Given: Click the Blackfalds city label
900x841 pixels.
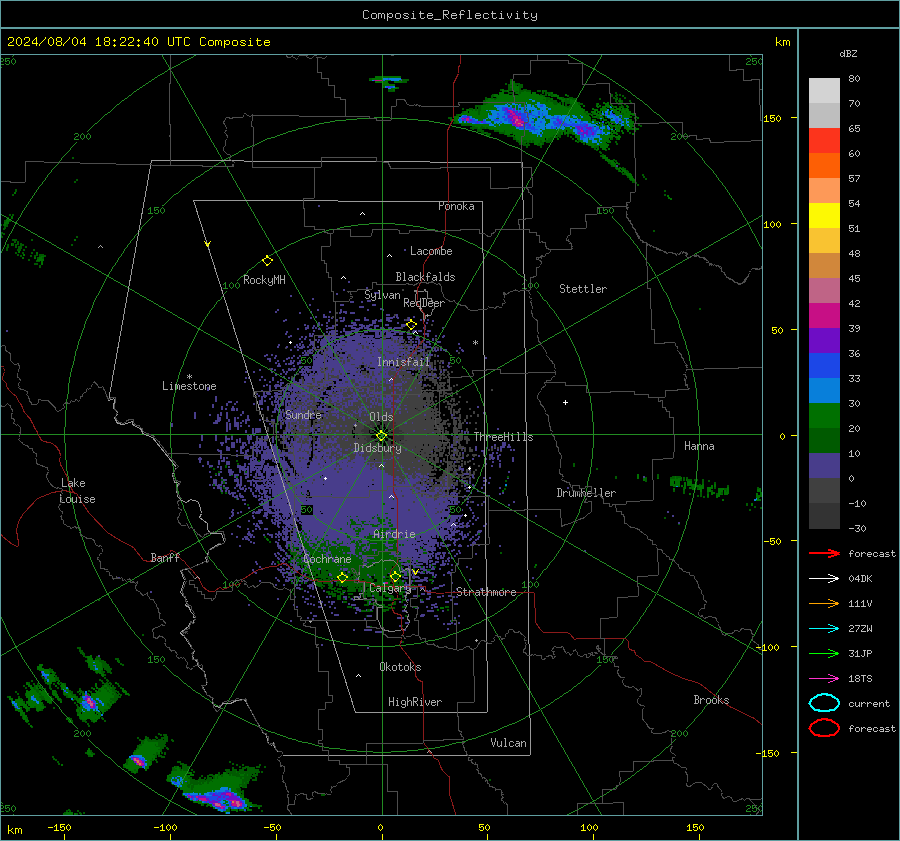Looking at the screenshot, I should [x=425, y=277].
